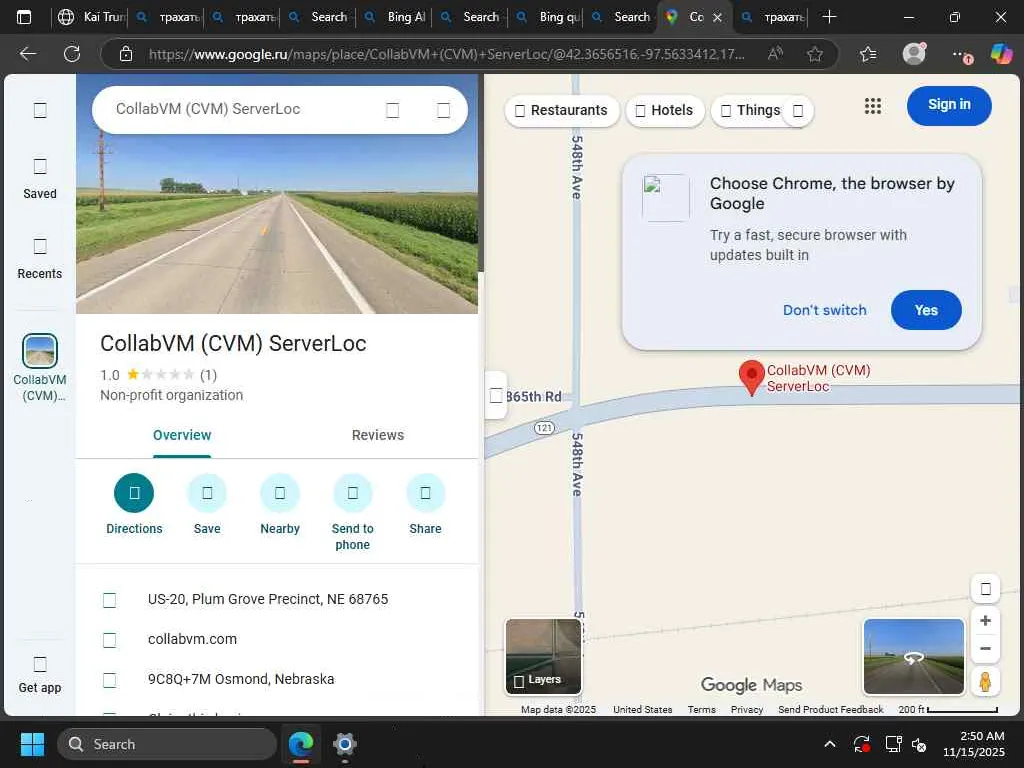Open the Recents sidebar item
This screenshot has width=1024, height=768.
40,259
